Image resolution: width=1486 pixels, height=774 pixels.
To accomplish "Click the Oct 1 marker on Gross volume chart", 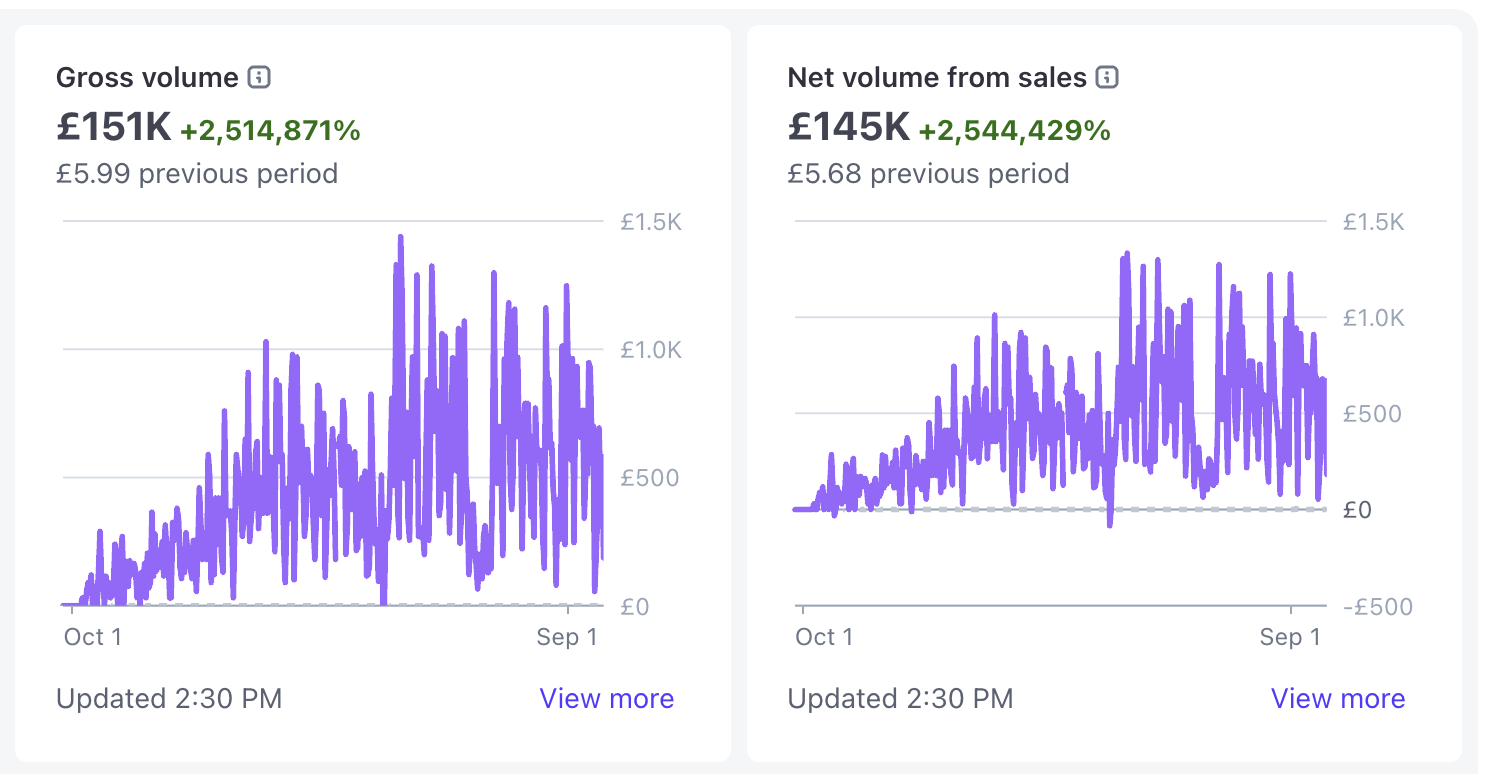I will point(93,637).
